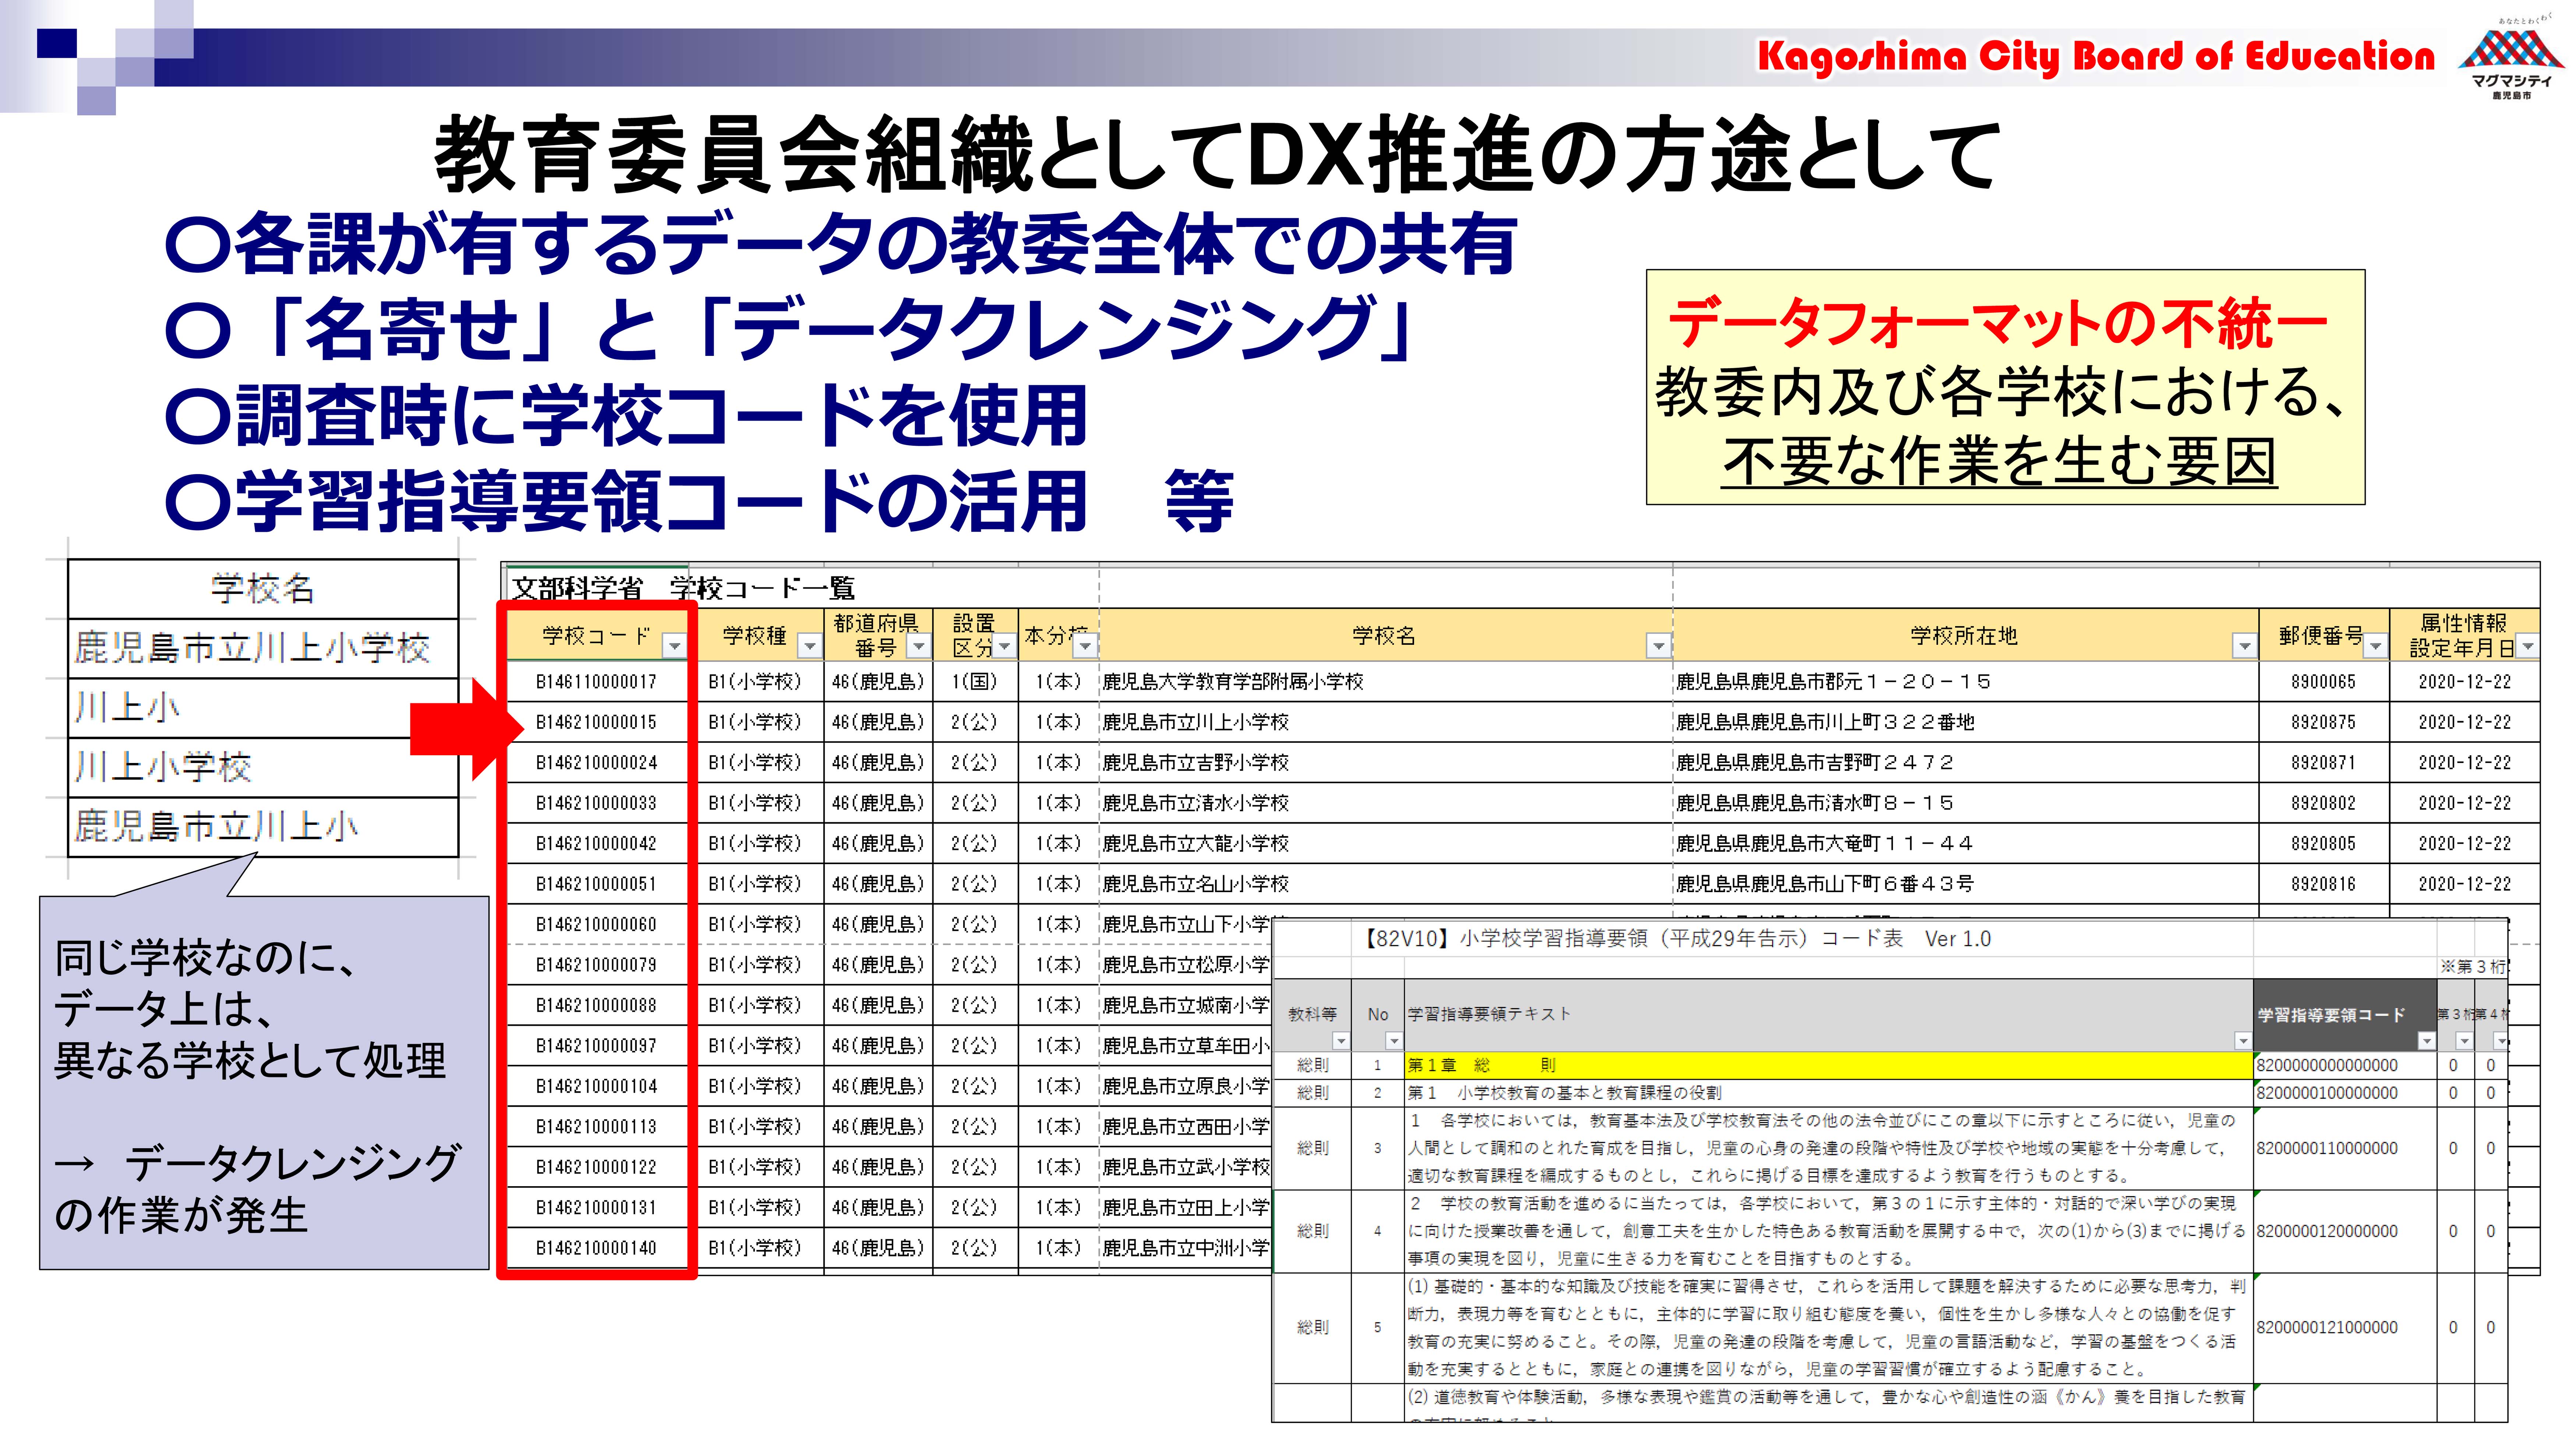This screenshot has width=2576, height=1449.
Task: Click the 川上小 cell in the small table
Action: [263, 708]
